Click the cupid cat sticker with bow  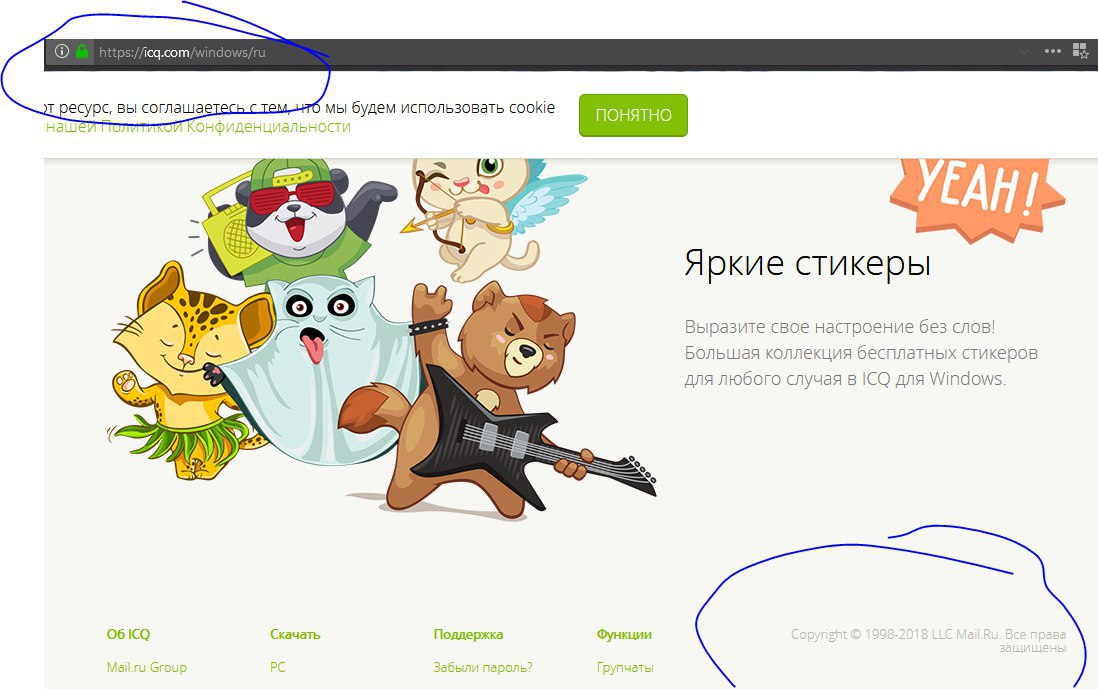[x=490, y=216]
